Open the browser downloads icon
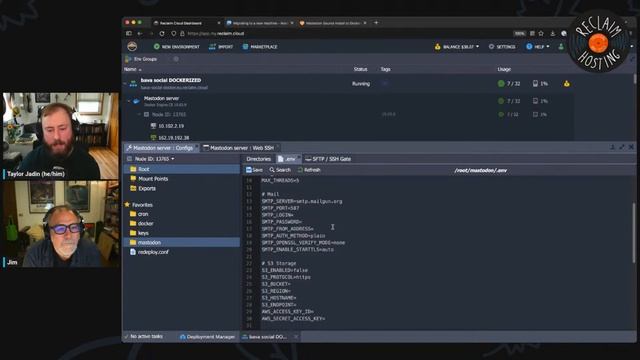The height and width of the screenshot is (360, 640). (x=553, y=33)
